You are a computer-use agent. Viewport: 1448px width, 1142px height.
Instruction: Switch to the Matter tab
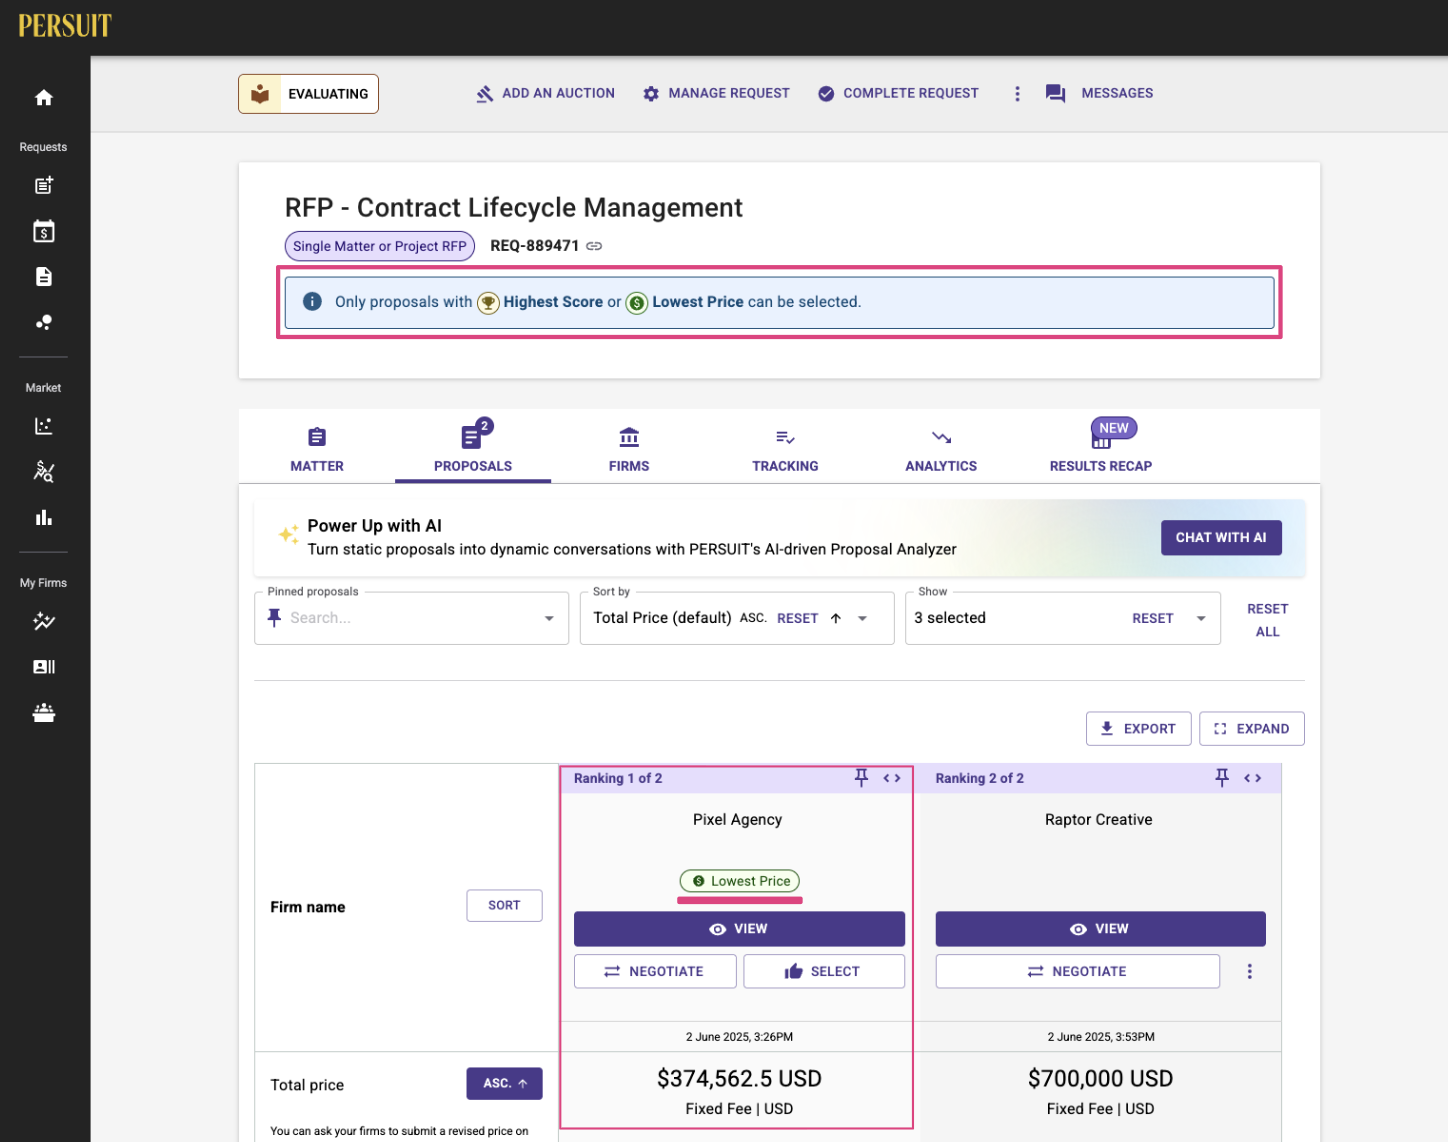tap(317, 450)
